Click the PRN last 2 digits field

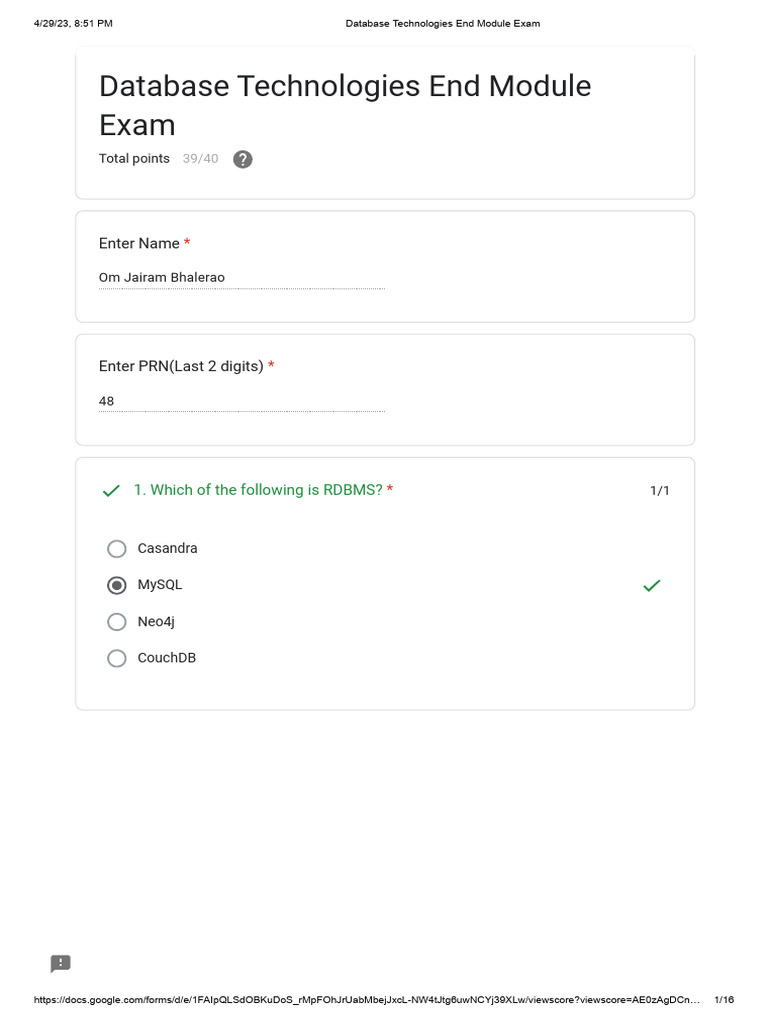[242, 402]
